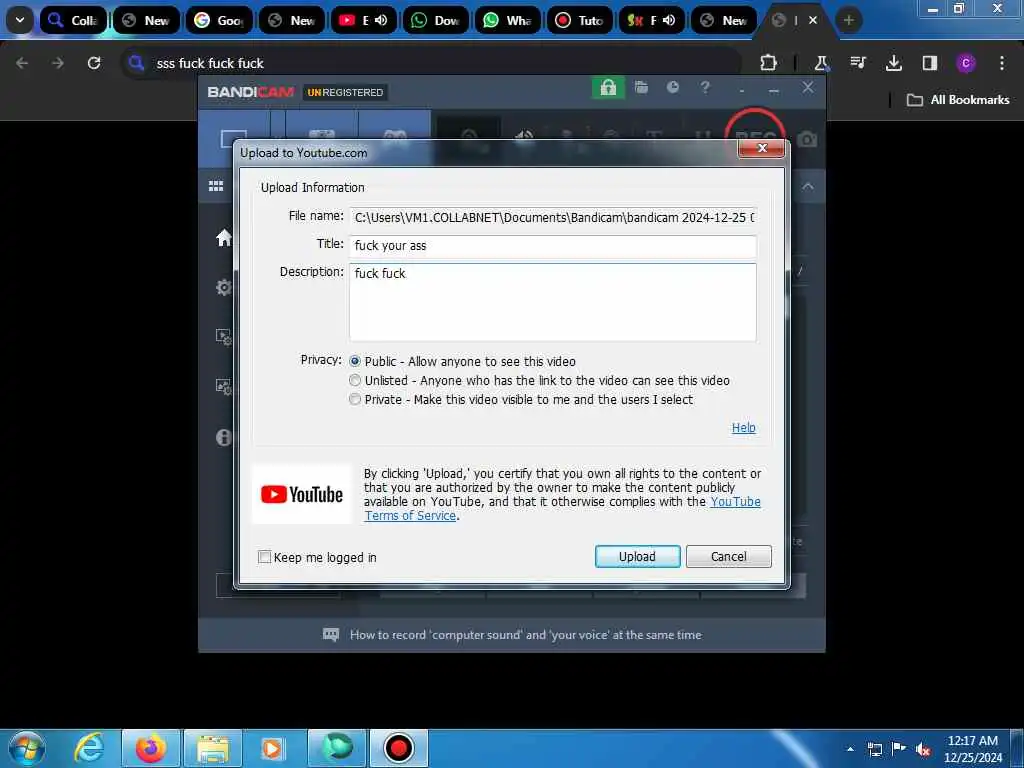Click the Bandicam grid menu icon

coord(216,186)
